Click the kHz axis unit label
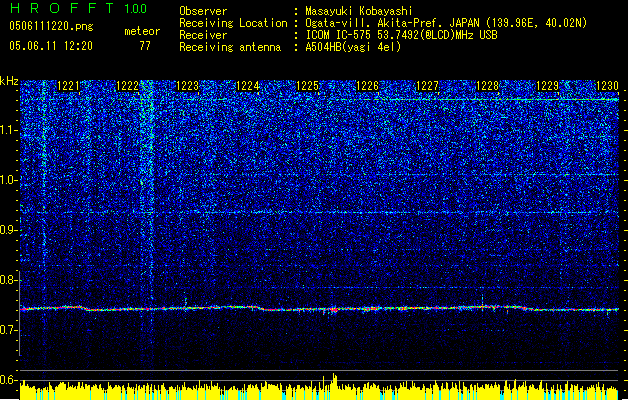 (x=9, y=81)
